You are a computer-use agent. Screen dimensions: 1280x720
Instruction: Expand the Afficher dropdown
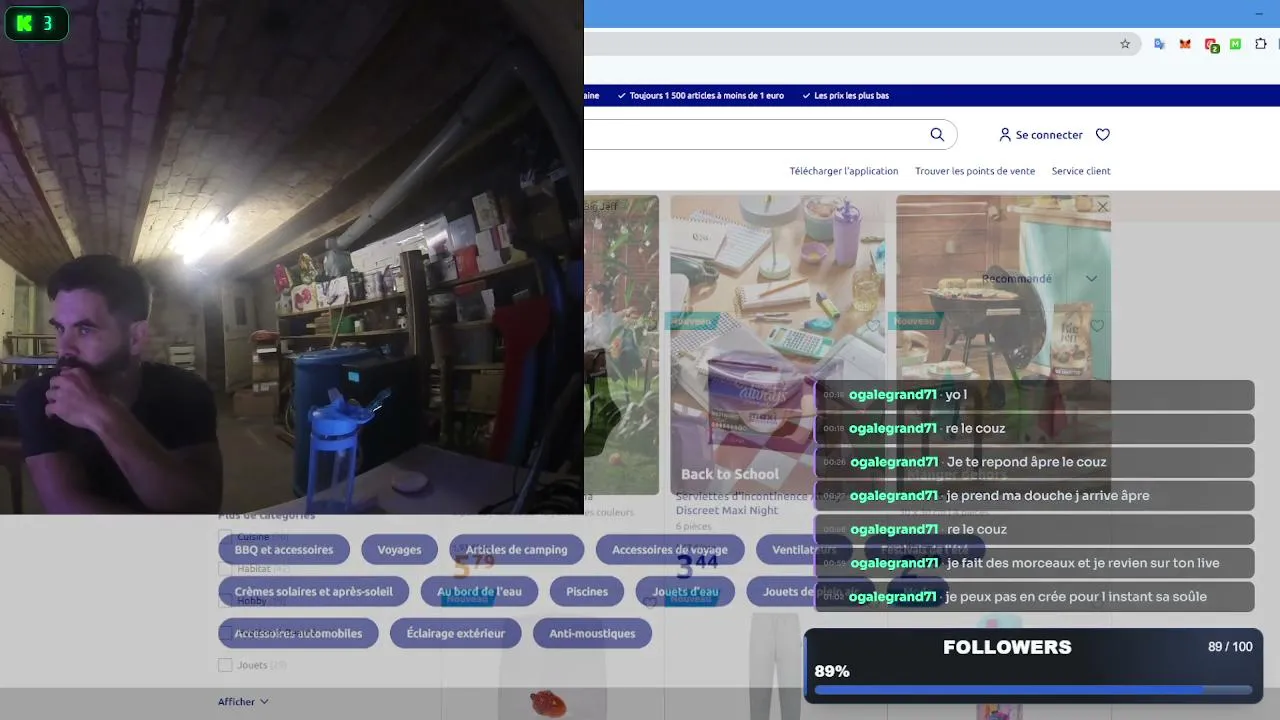click(x=243, y=702)
